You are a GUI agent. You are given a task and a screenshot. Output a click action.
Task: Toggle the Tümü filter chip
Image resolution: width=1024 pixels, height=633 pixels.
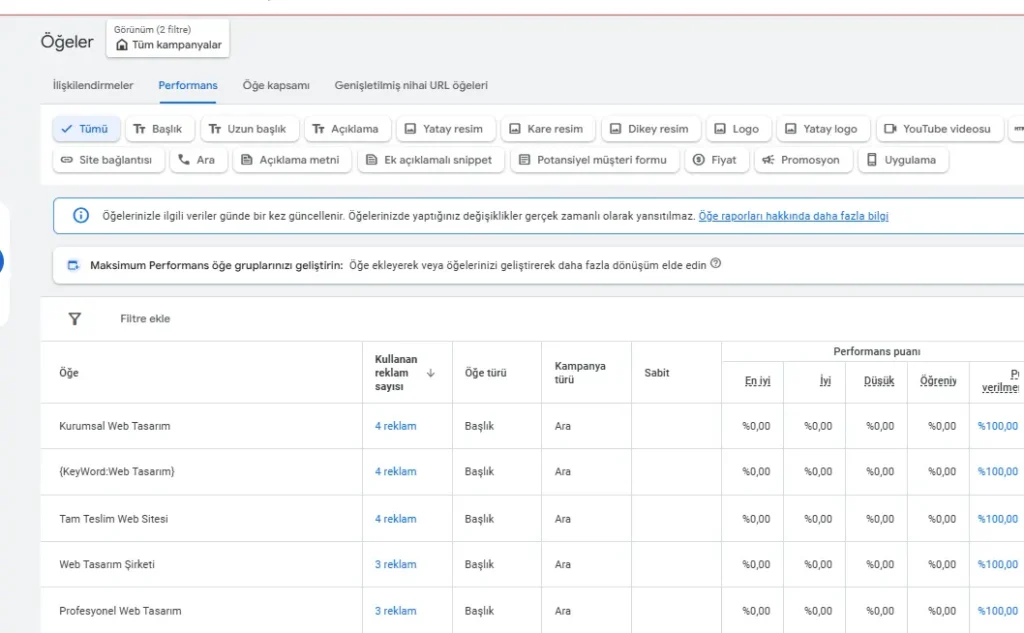[x=85, y=129]
